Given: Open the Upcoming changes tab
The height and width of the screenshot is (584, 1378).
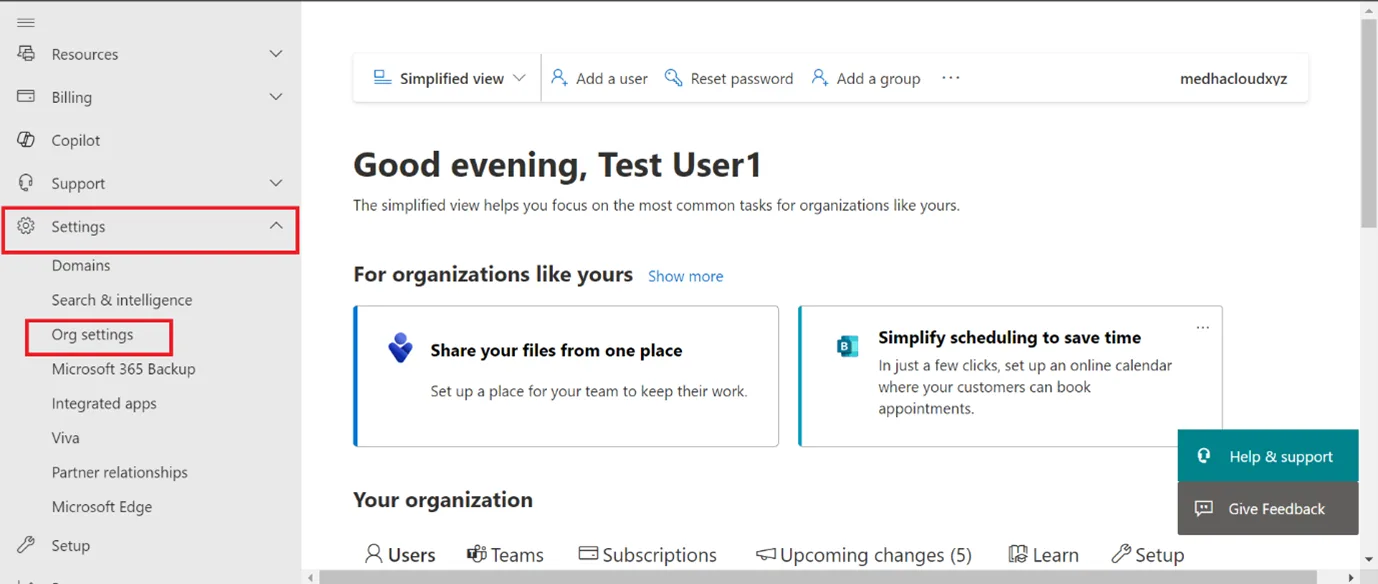Looking at the screenshot, I should tap(864, 554).
